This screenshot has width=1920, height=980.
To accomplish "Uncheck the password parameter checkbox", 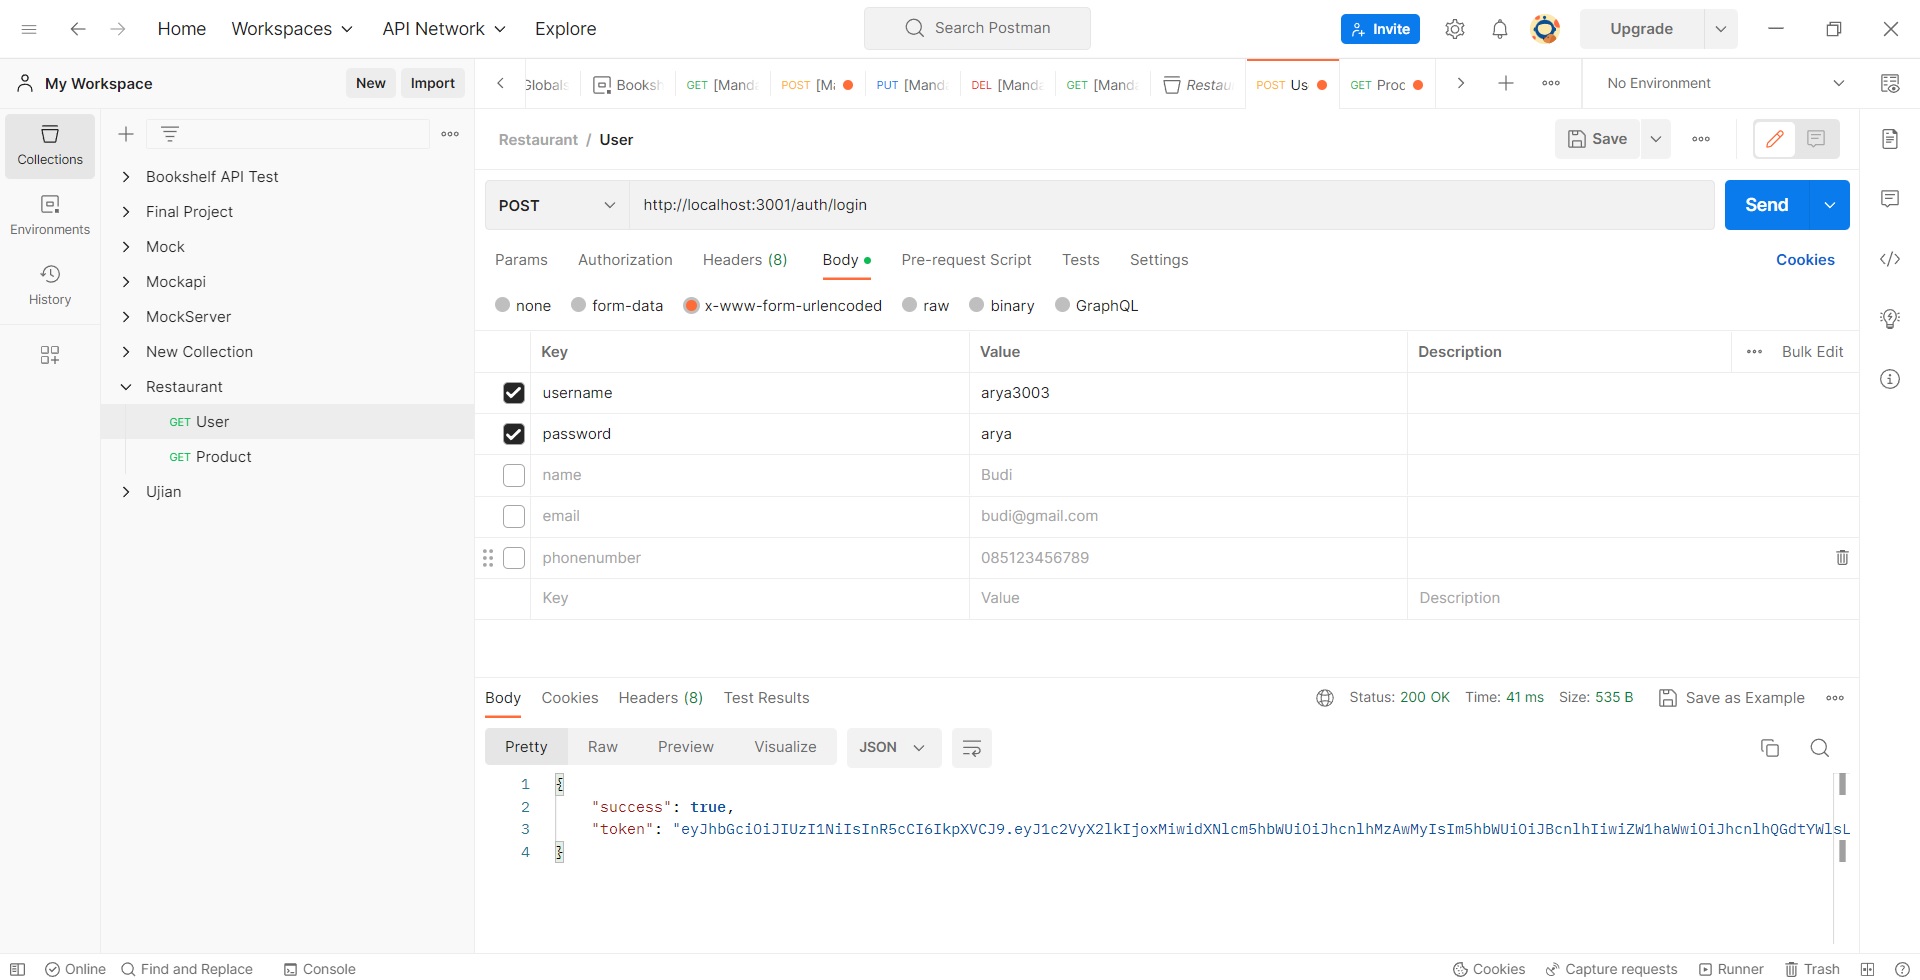I will tap(514, 434).
